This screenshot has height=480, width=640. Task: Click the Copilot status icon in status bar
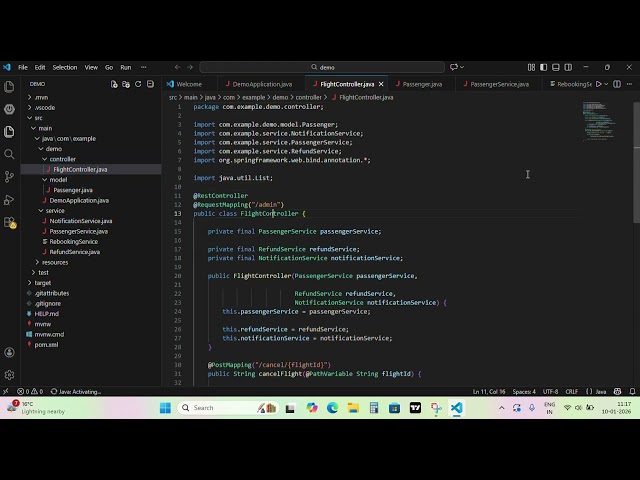617,391
